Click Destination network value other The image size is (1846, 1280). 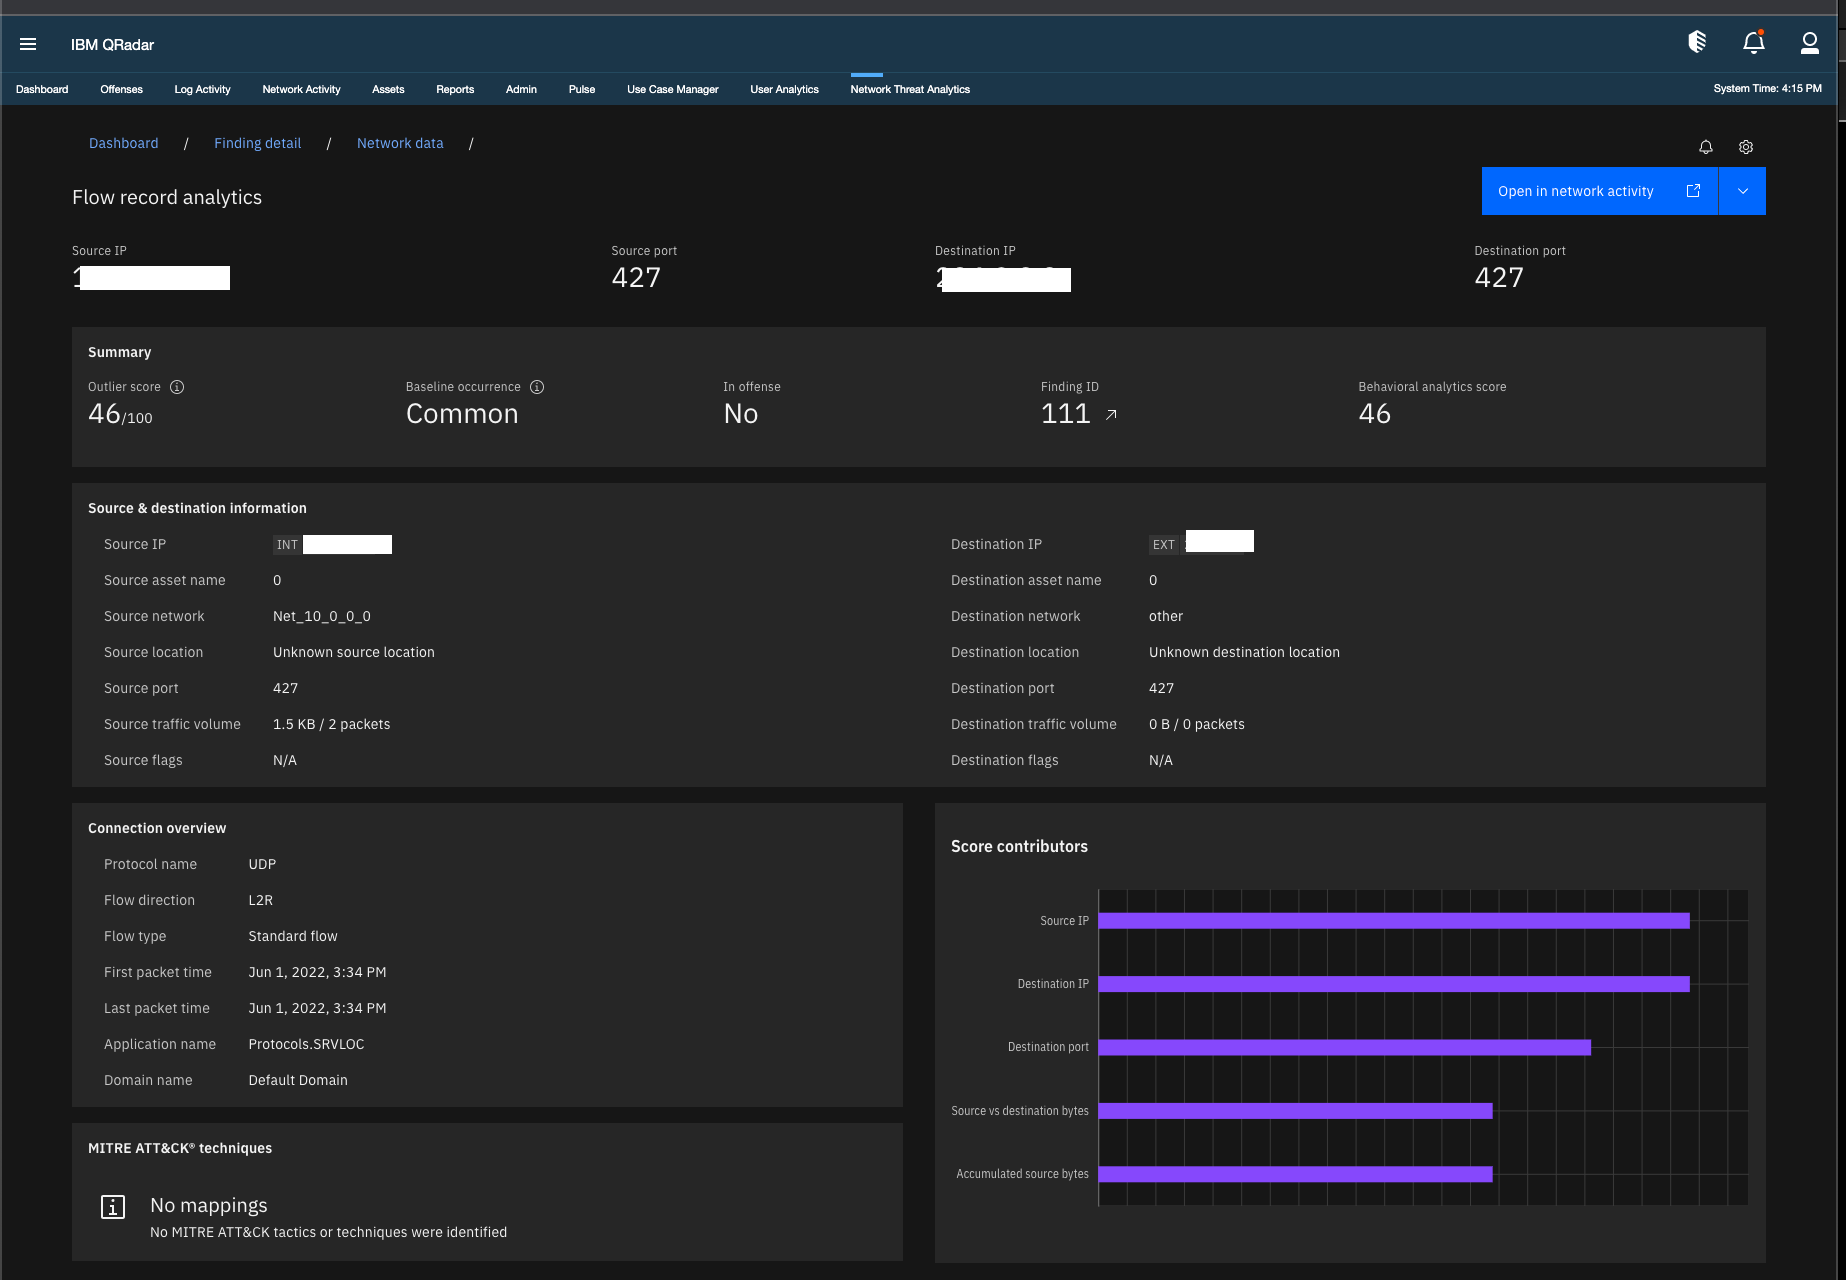point(1166,616)
